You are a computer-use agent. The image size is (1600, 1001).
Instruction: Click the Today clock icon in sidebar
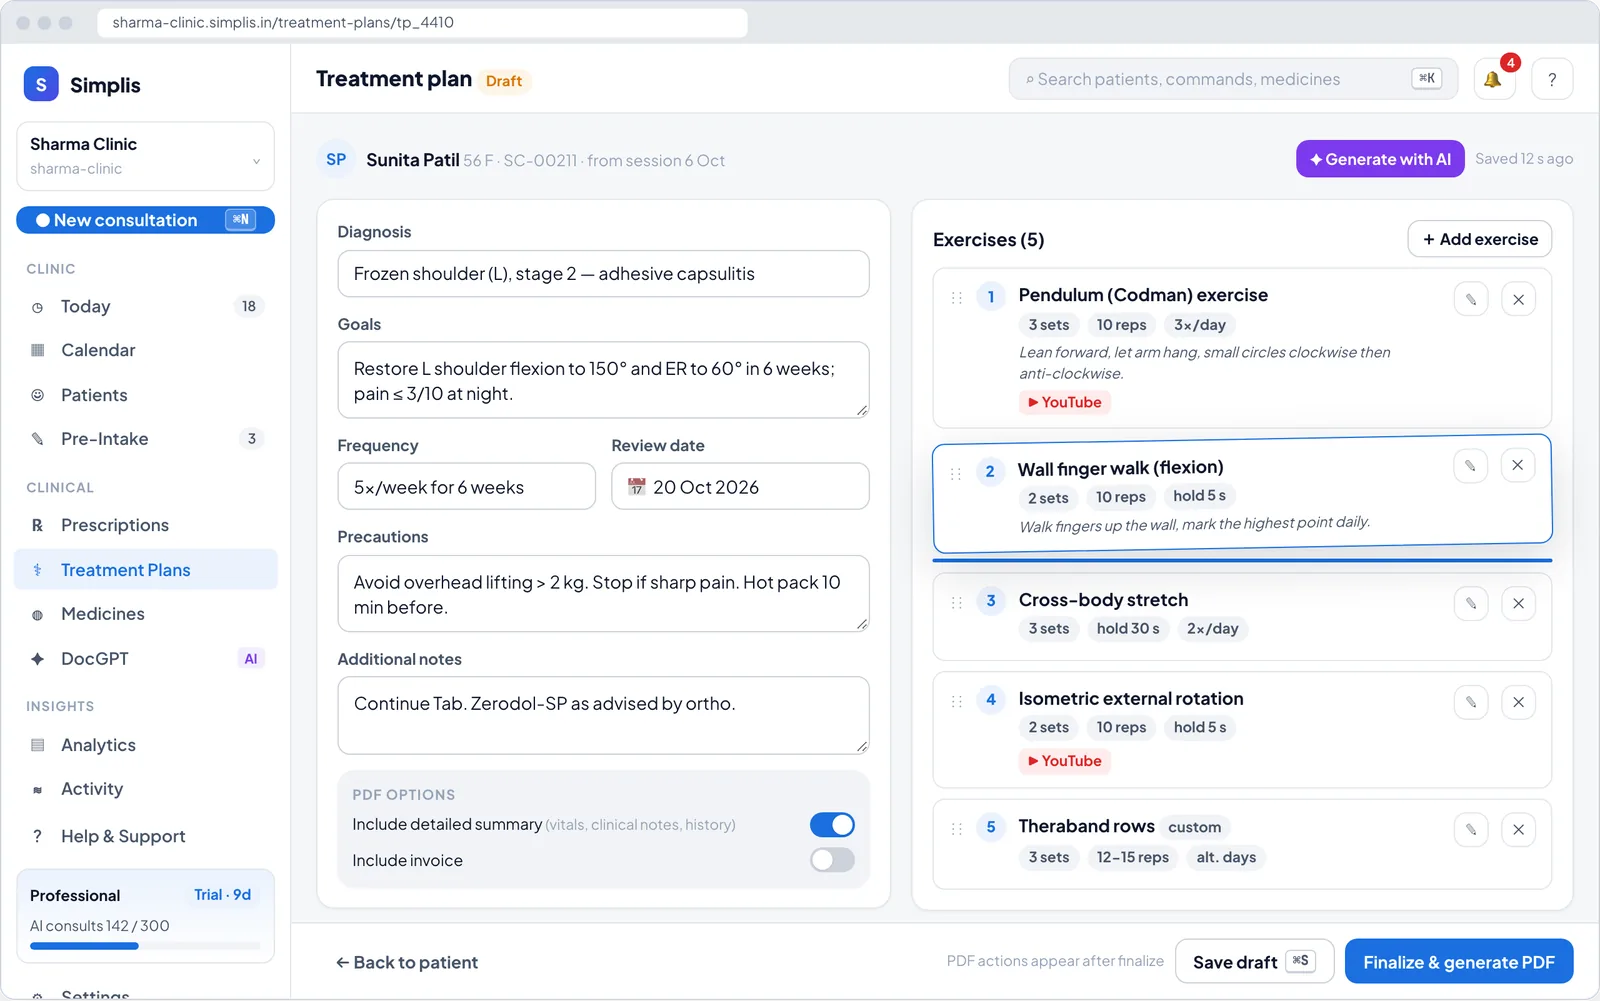(x=38, y=307)
